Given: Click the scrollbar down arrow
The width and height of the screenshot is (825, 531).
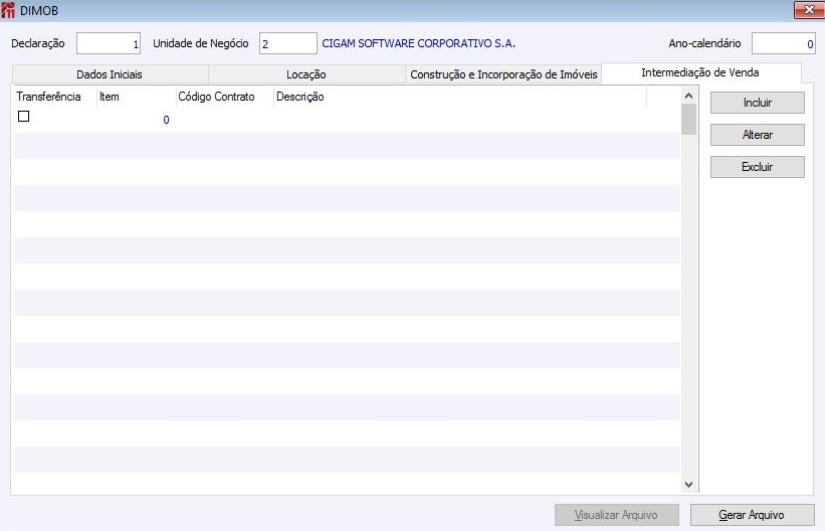Looking at the screenshot, I should [688, 484].
